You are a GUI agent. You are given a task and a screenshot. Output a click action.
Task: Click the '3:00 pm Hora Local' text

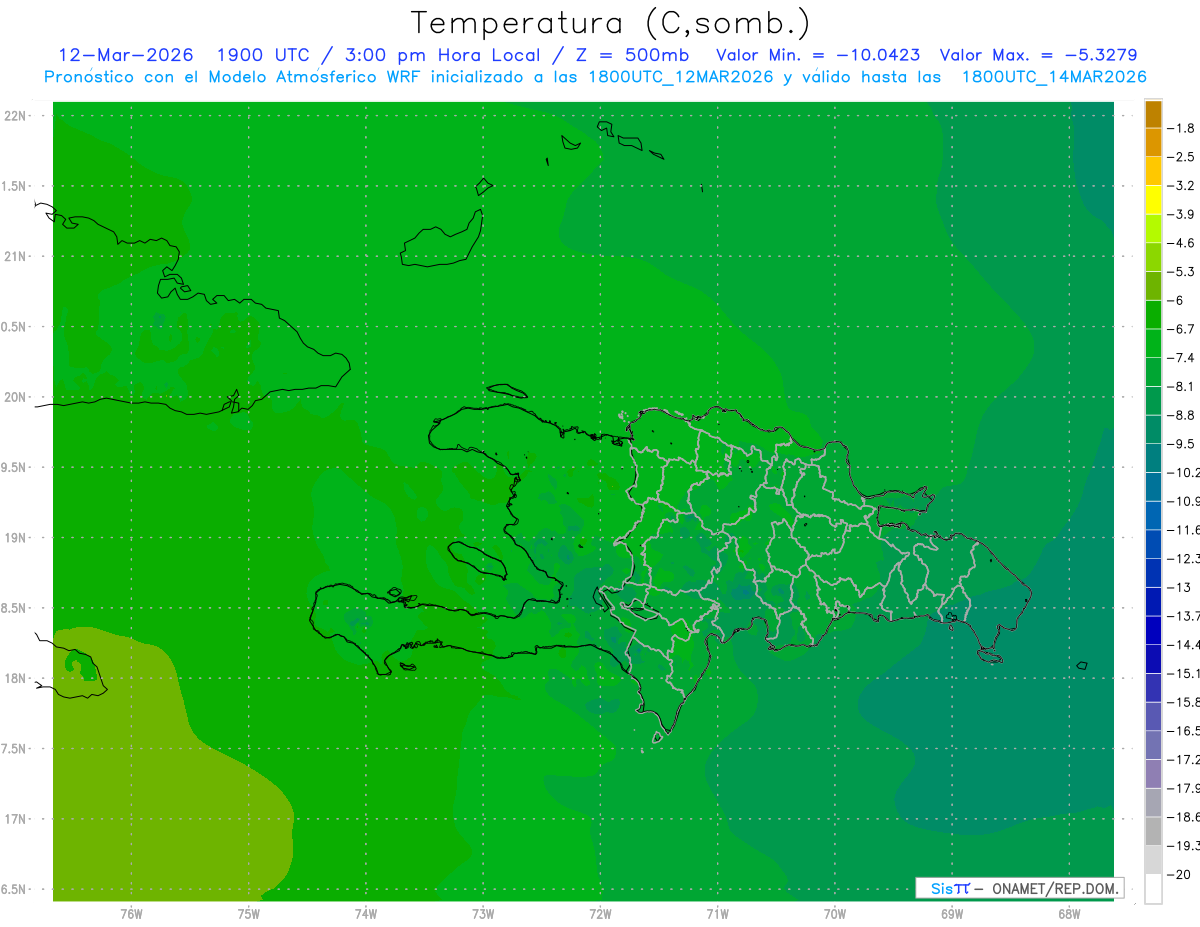(x=441, y=55)
